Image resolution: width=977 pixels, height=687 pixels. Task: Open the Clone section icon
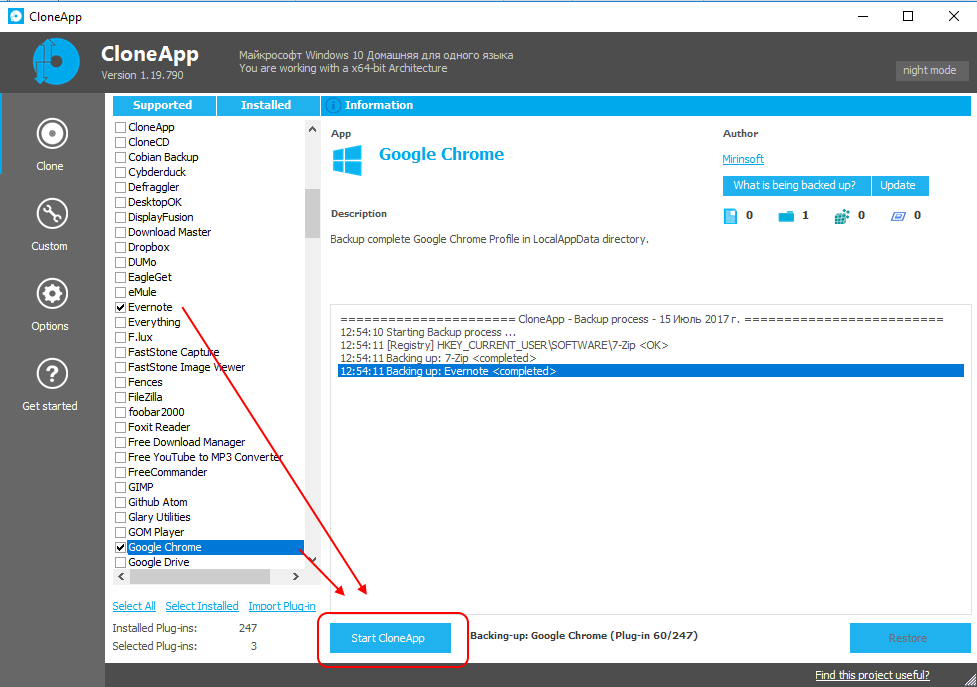(x=52, y=133)
